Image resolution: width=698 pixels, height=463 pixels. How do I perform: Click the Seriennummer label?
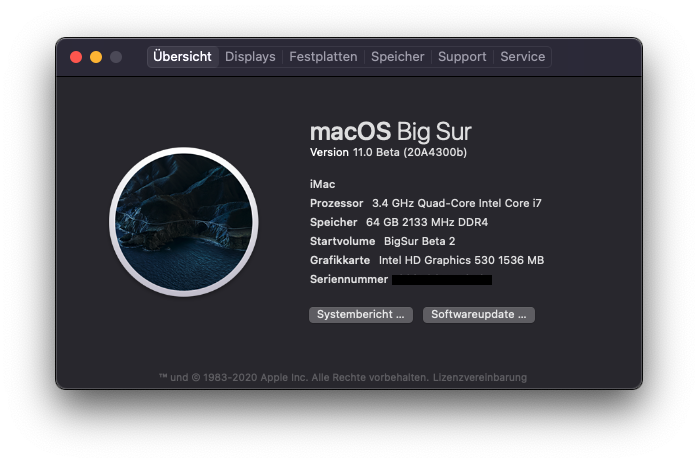click(349, 279)
